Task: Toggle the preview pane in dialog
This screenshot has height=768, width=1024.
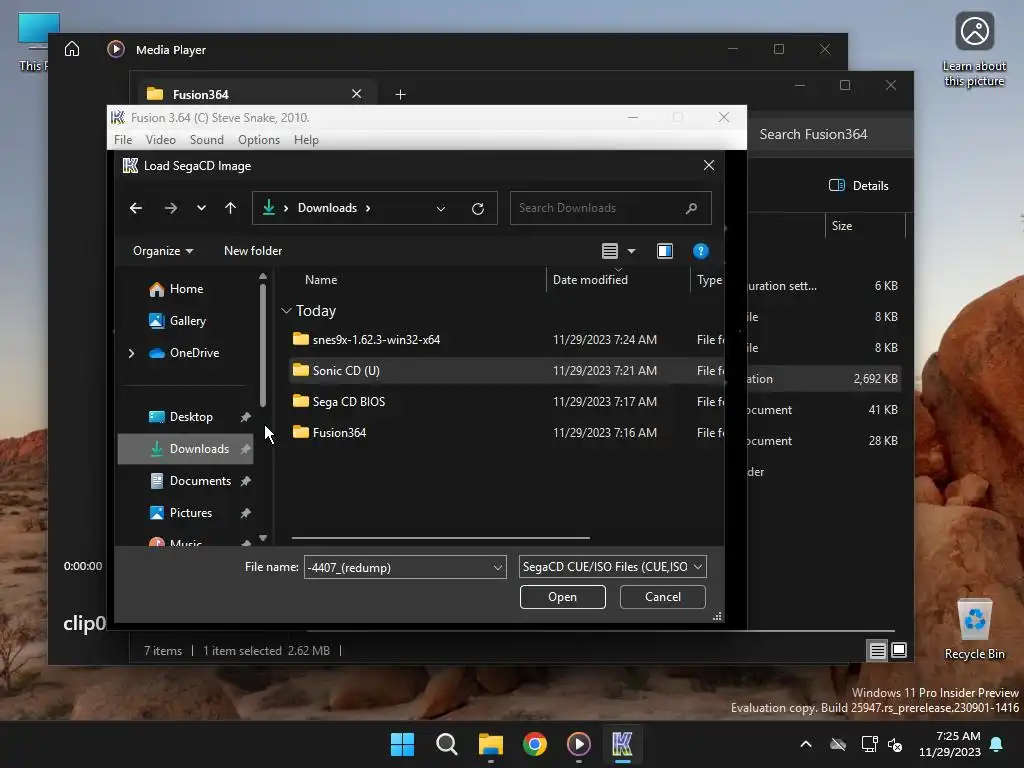Action: [665, 251]
